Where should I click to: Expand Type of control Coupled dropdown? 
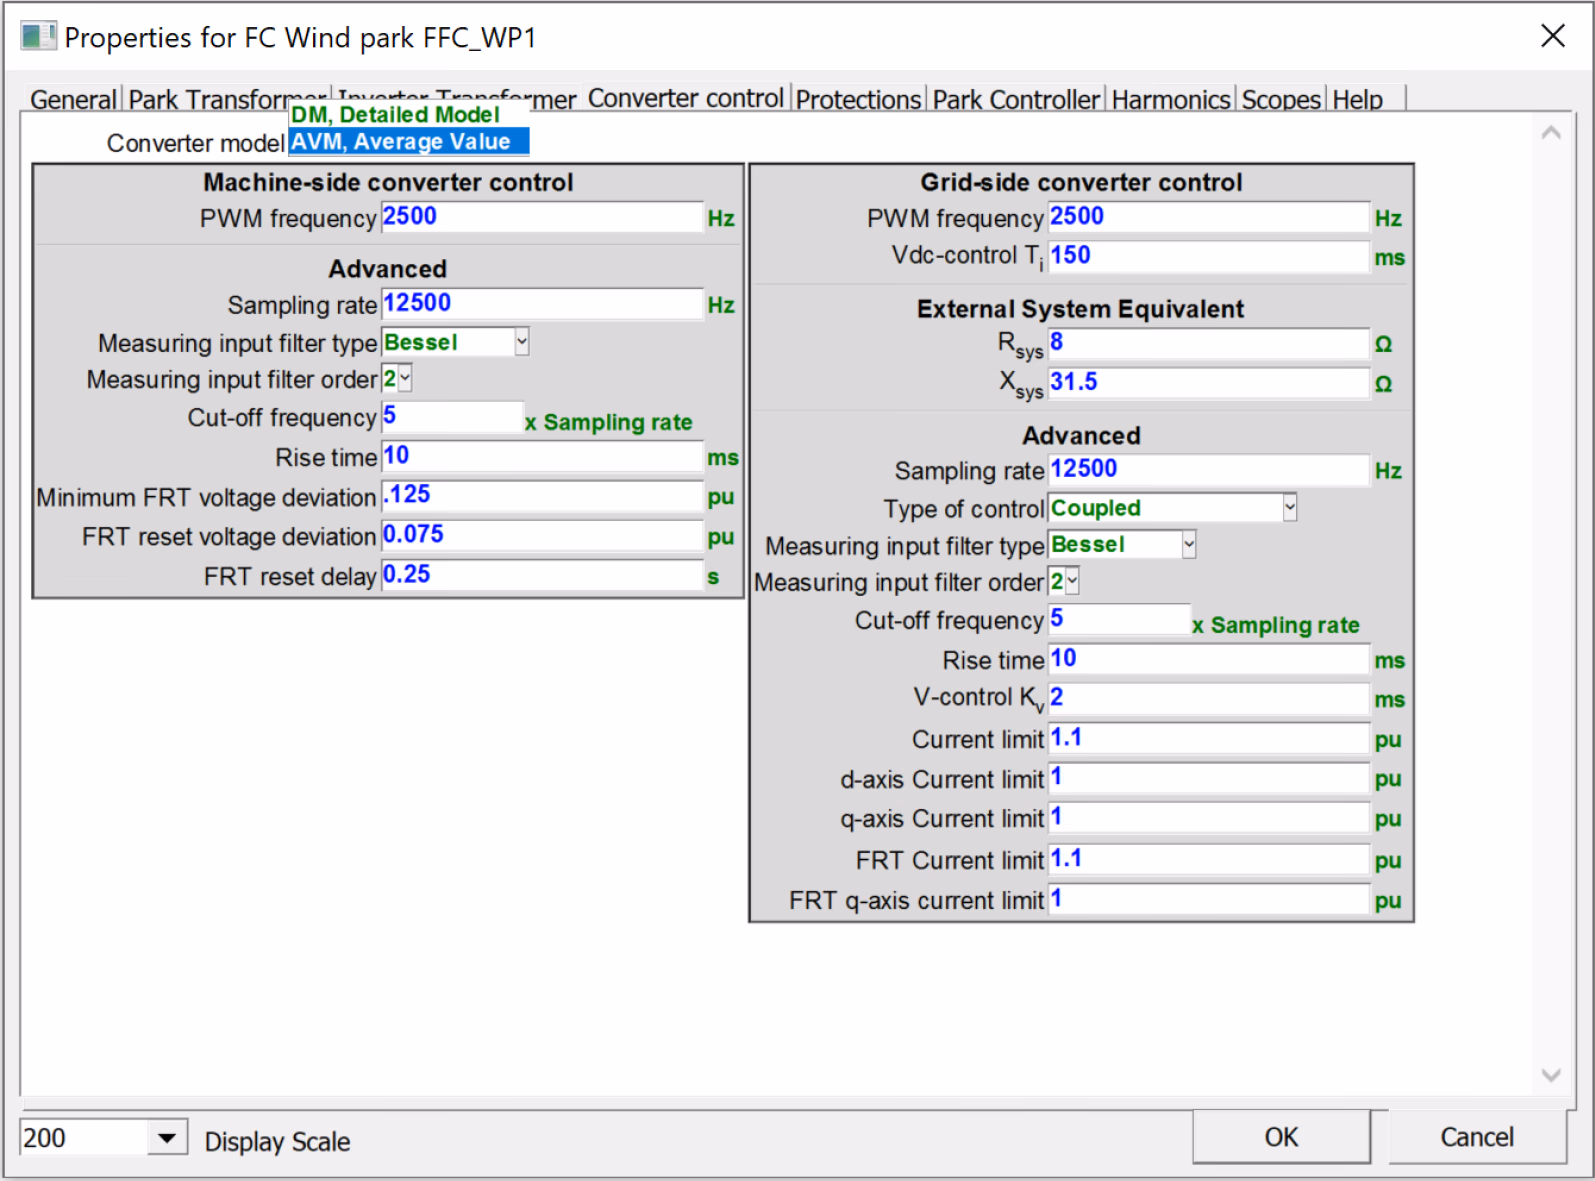(x=1289, y=508)
